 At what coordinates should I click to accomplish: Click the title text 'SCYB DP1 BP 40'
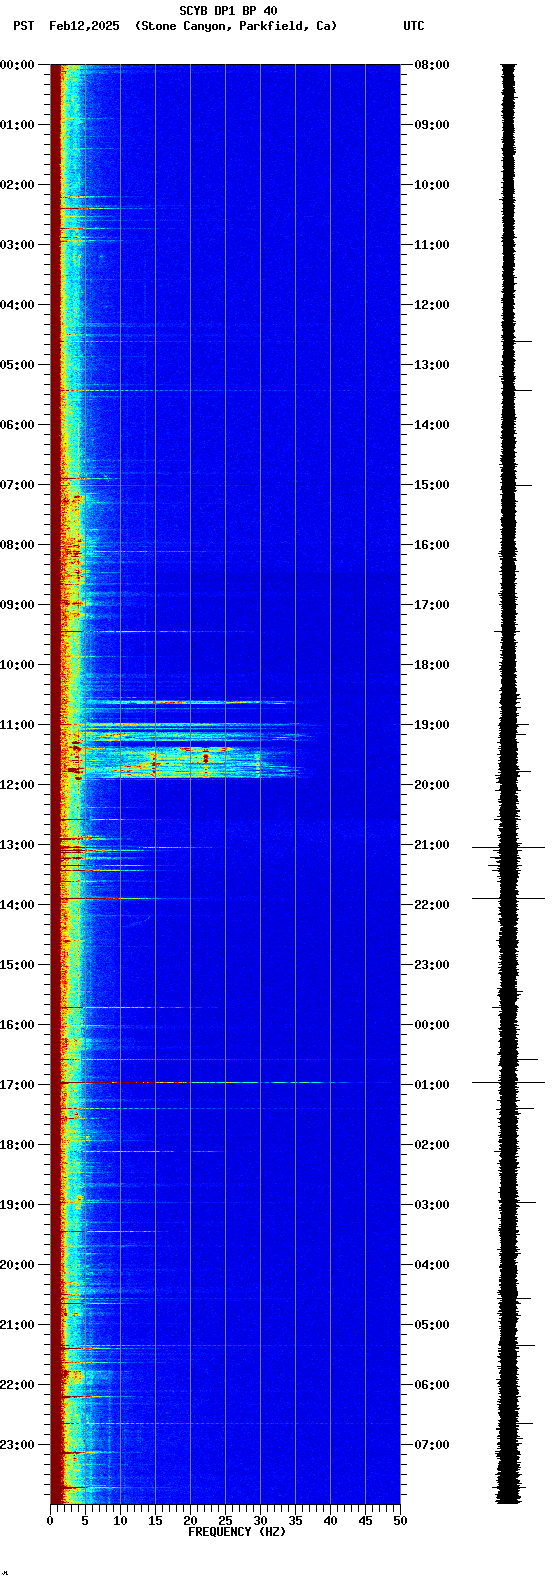click(x=228, y=11)
